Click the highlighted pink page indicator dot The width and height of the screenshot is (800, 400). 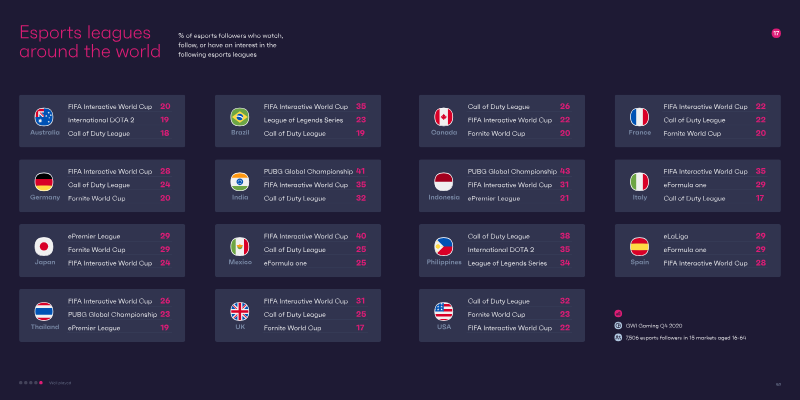pos(41,383)
